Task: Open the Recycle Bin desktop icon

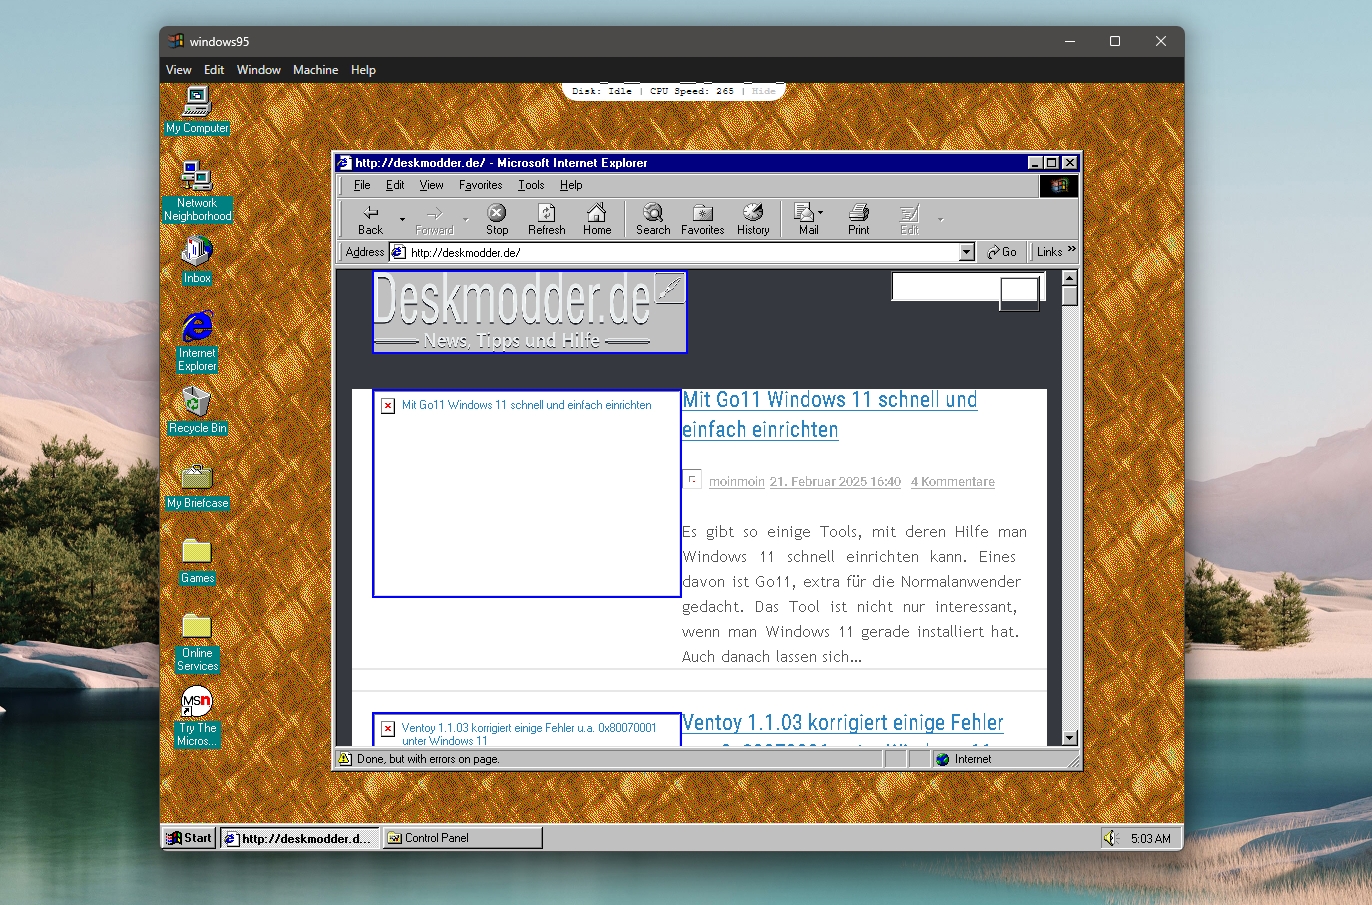Action: click(197, 411)
